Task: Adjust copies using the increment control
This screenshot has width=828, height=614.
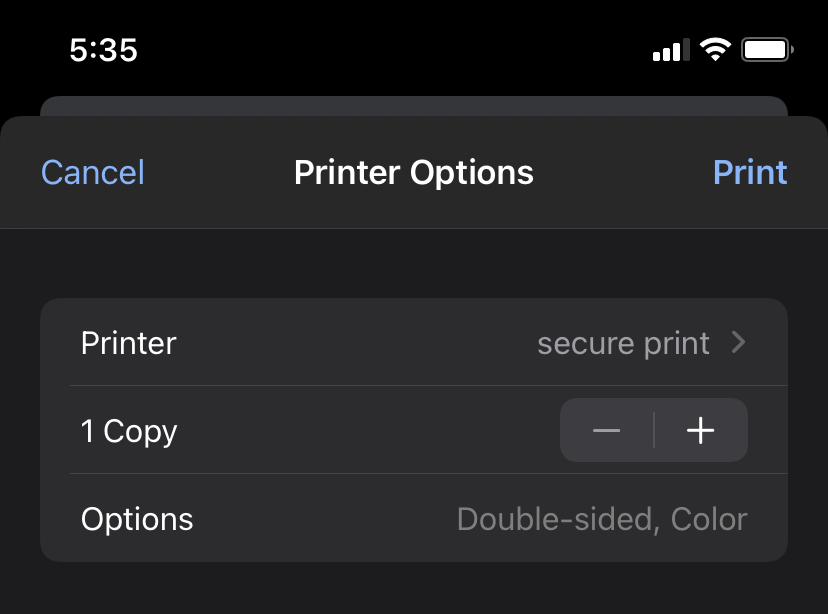Action: pyautogui.click(x=700, y=430)
